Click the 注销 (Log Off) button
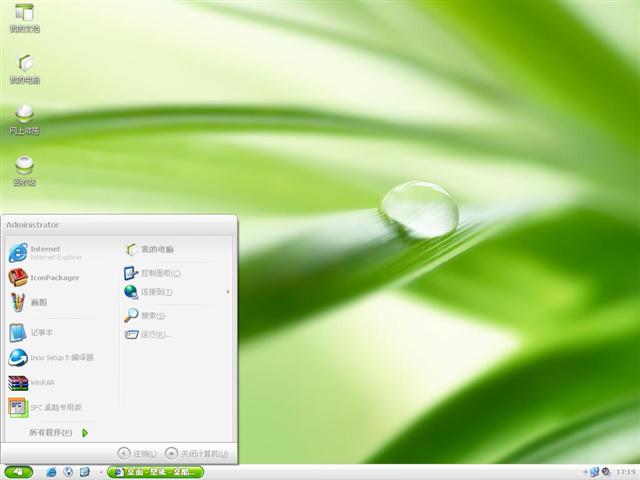 (x=138, y=453)
